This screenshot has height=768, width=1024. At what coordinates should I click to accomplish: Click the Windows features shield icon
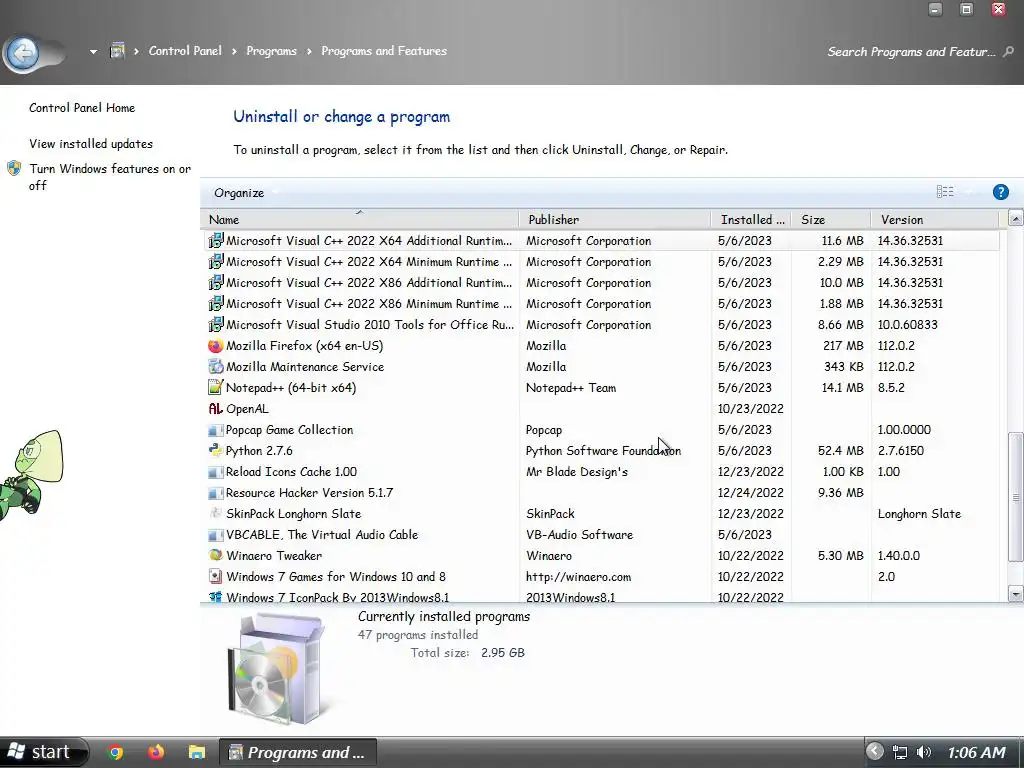(x=14, y=168)
